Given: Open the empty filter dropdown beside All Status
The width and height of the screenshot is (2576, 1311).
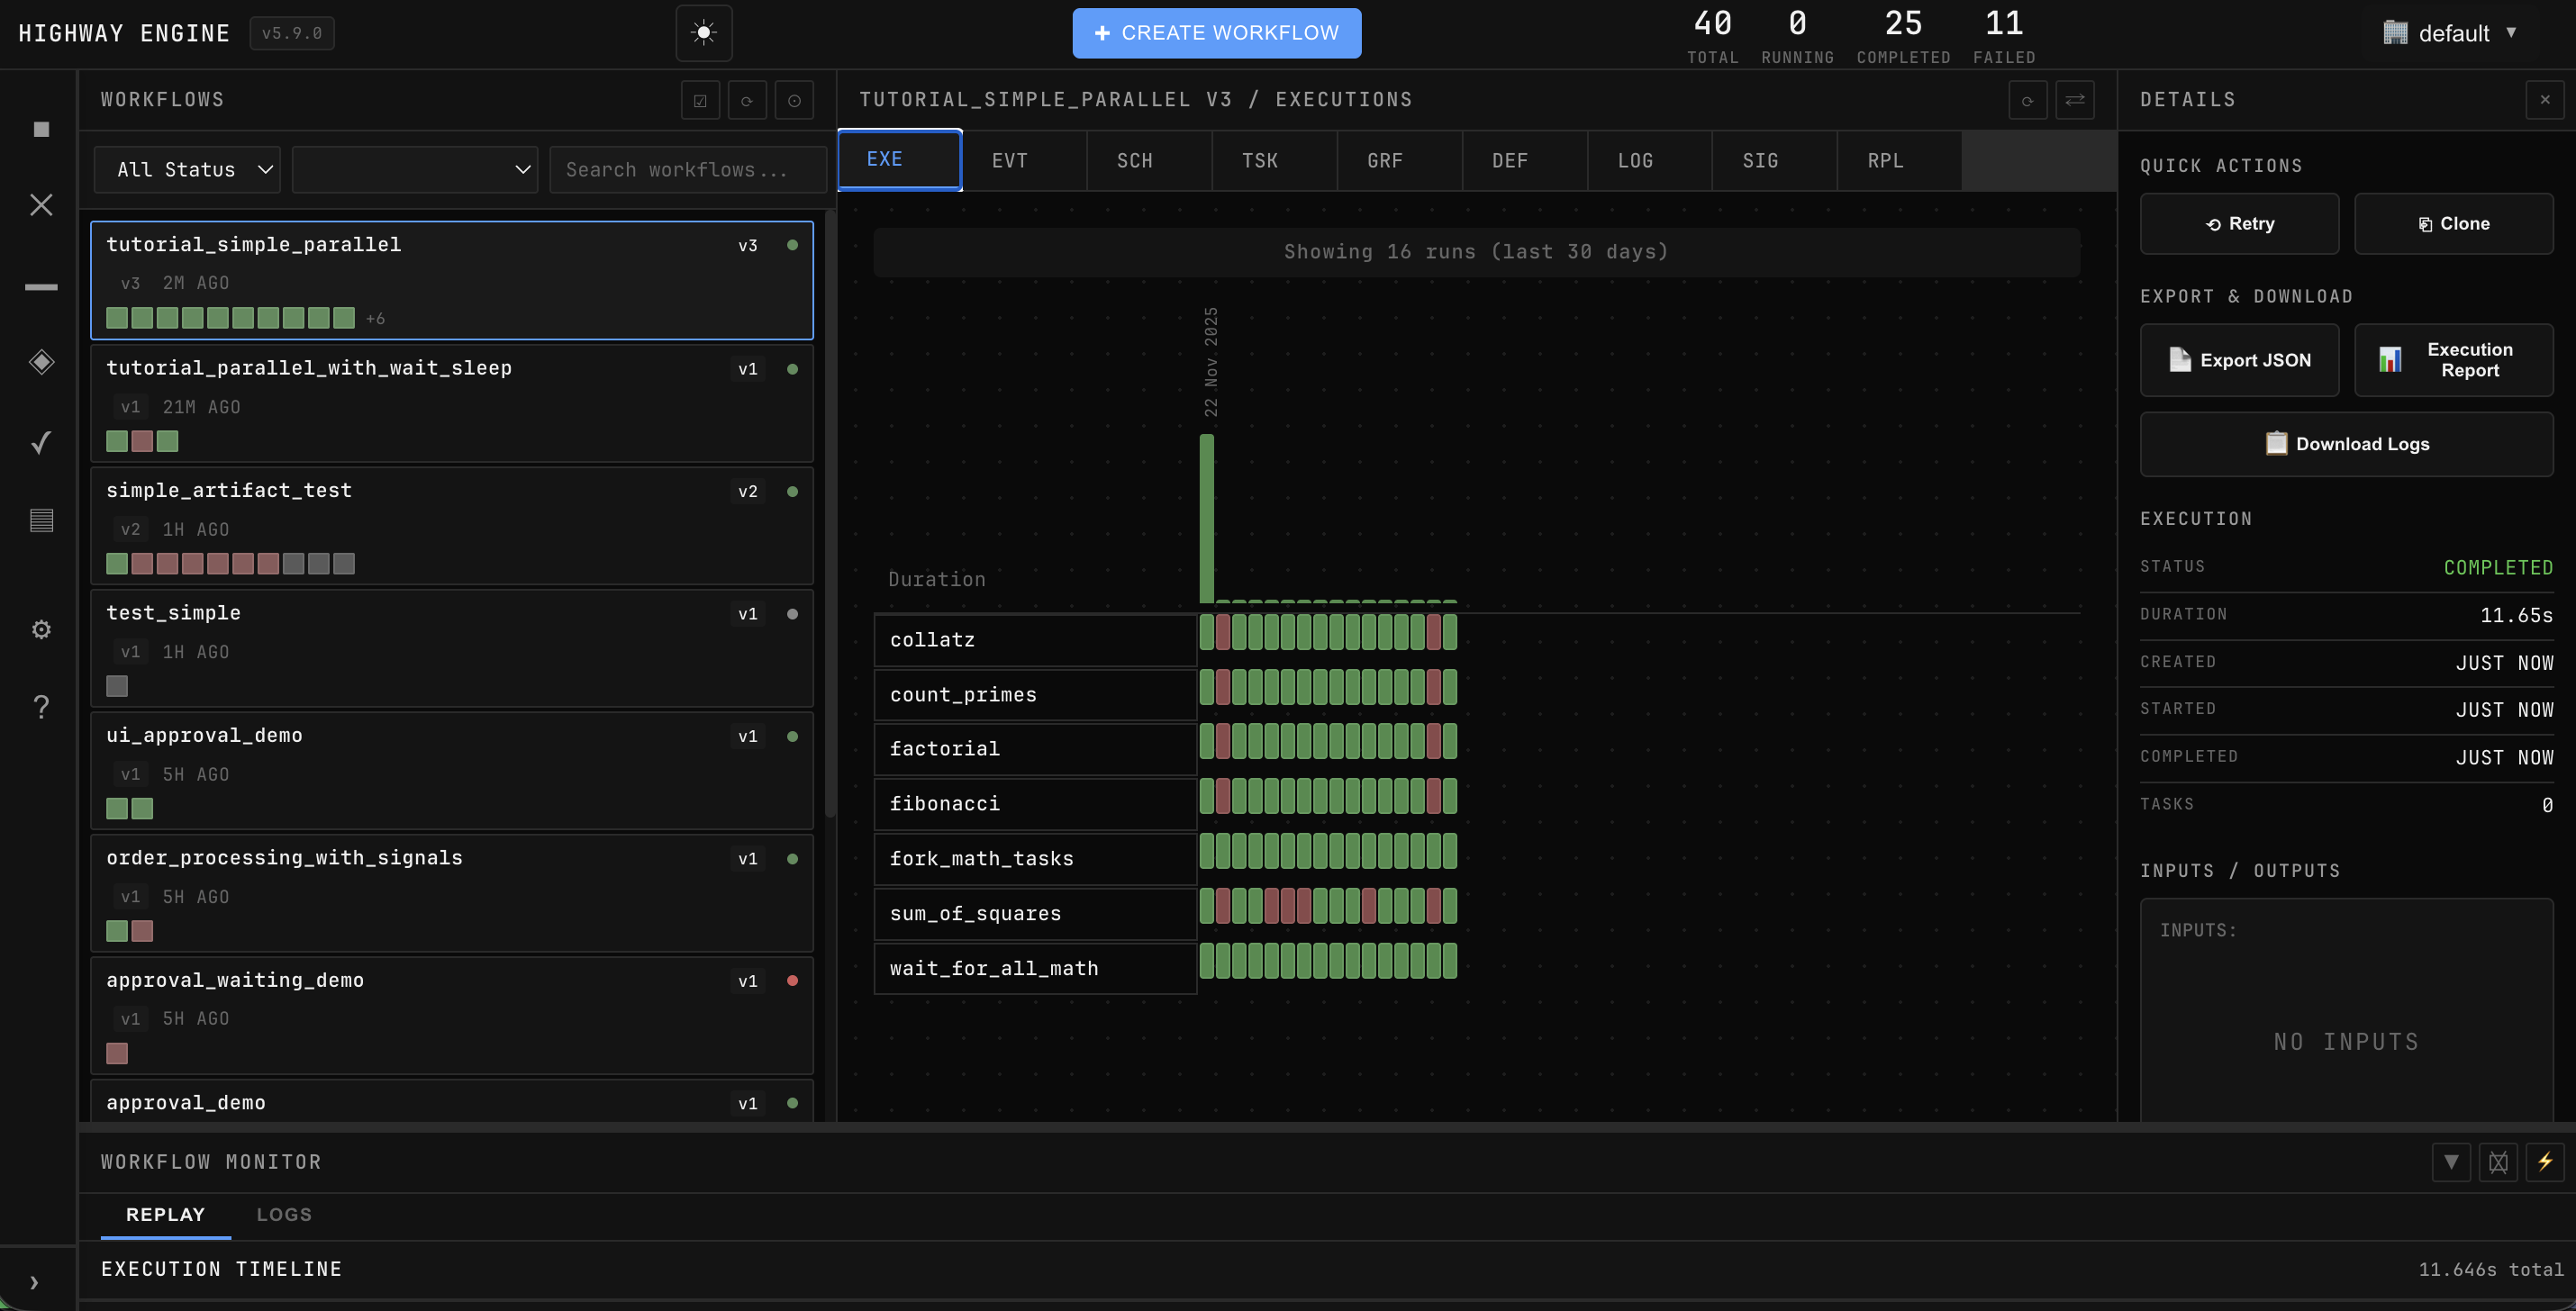Looking at the screenshot, I should [414, 169].
